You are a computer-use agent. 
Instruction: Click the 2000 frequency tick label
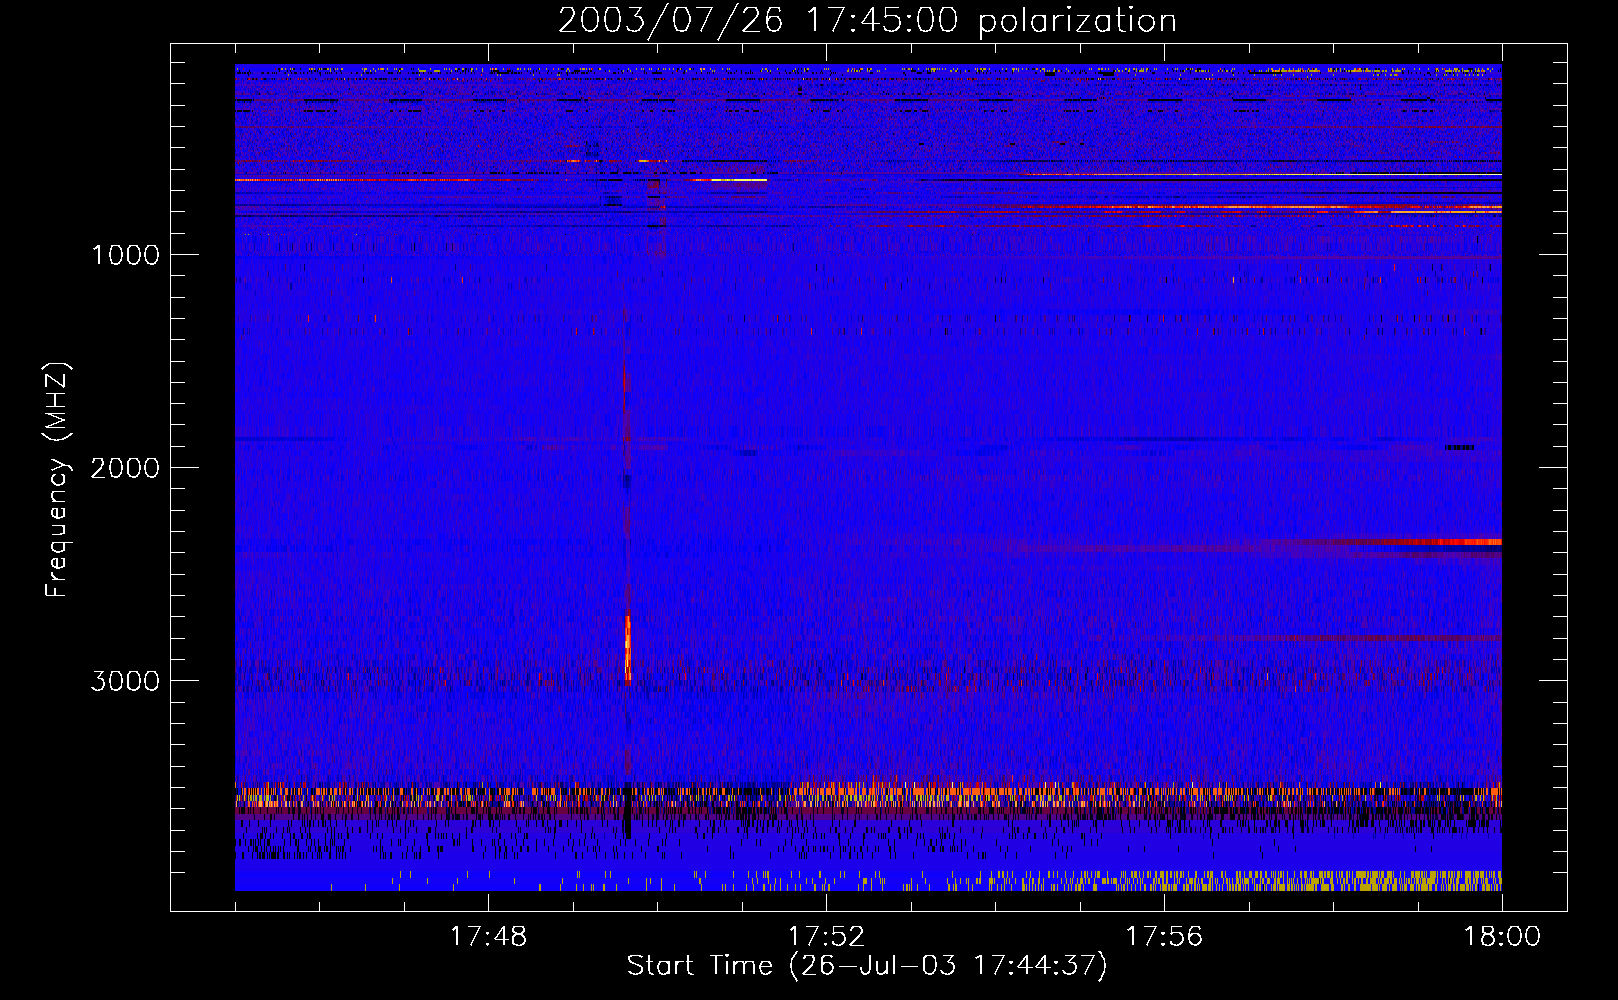[x=125, y=468]
